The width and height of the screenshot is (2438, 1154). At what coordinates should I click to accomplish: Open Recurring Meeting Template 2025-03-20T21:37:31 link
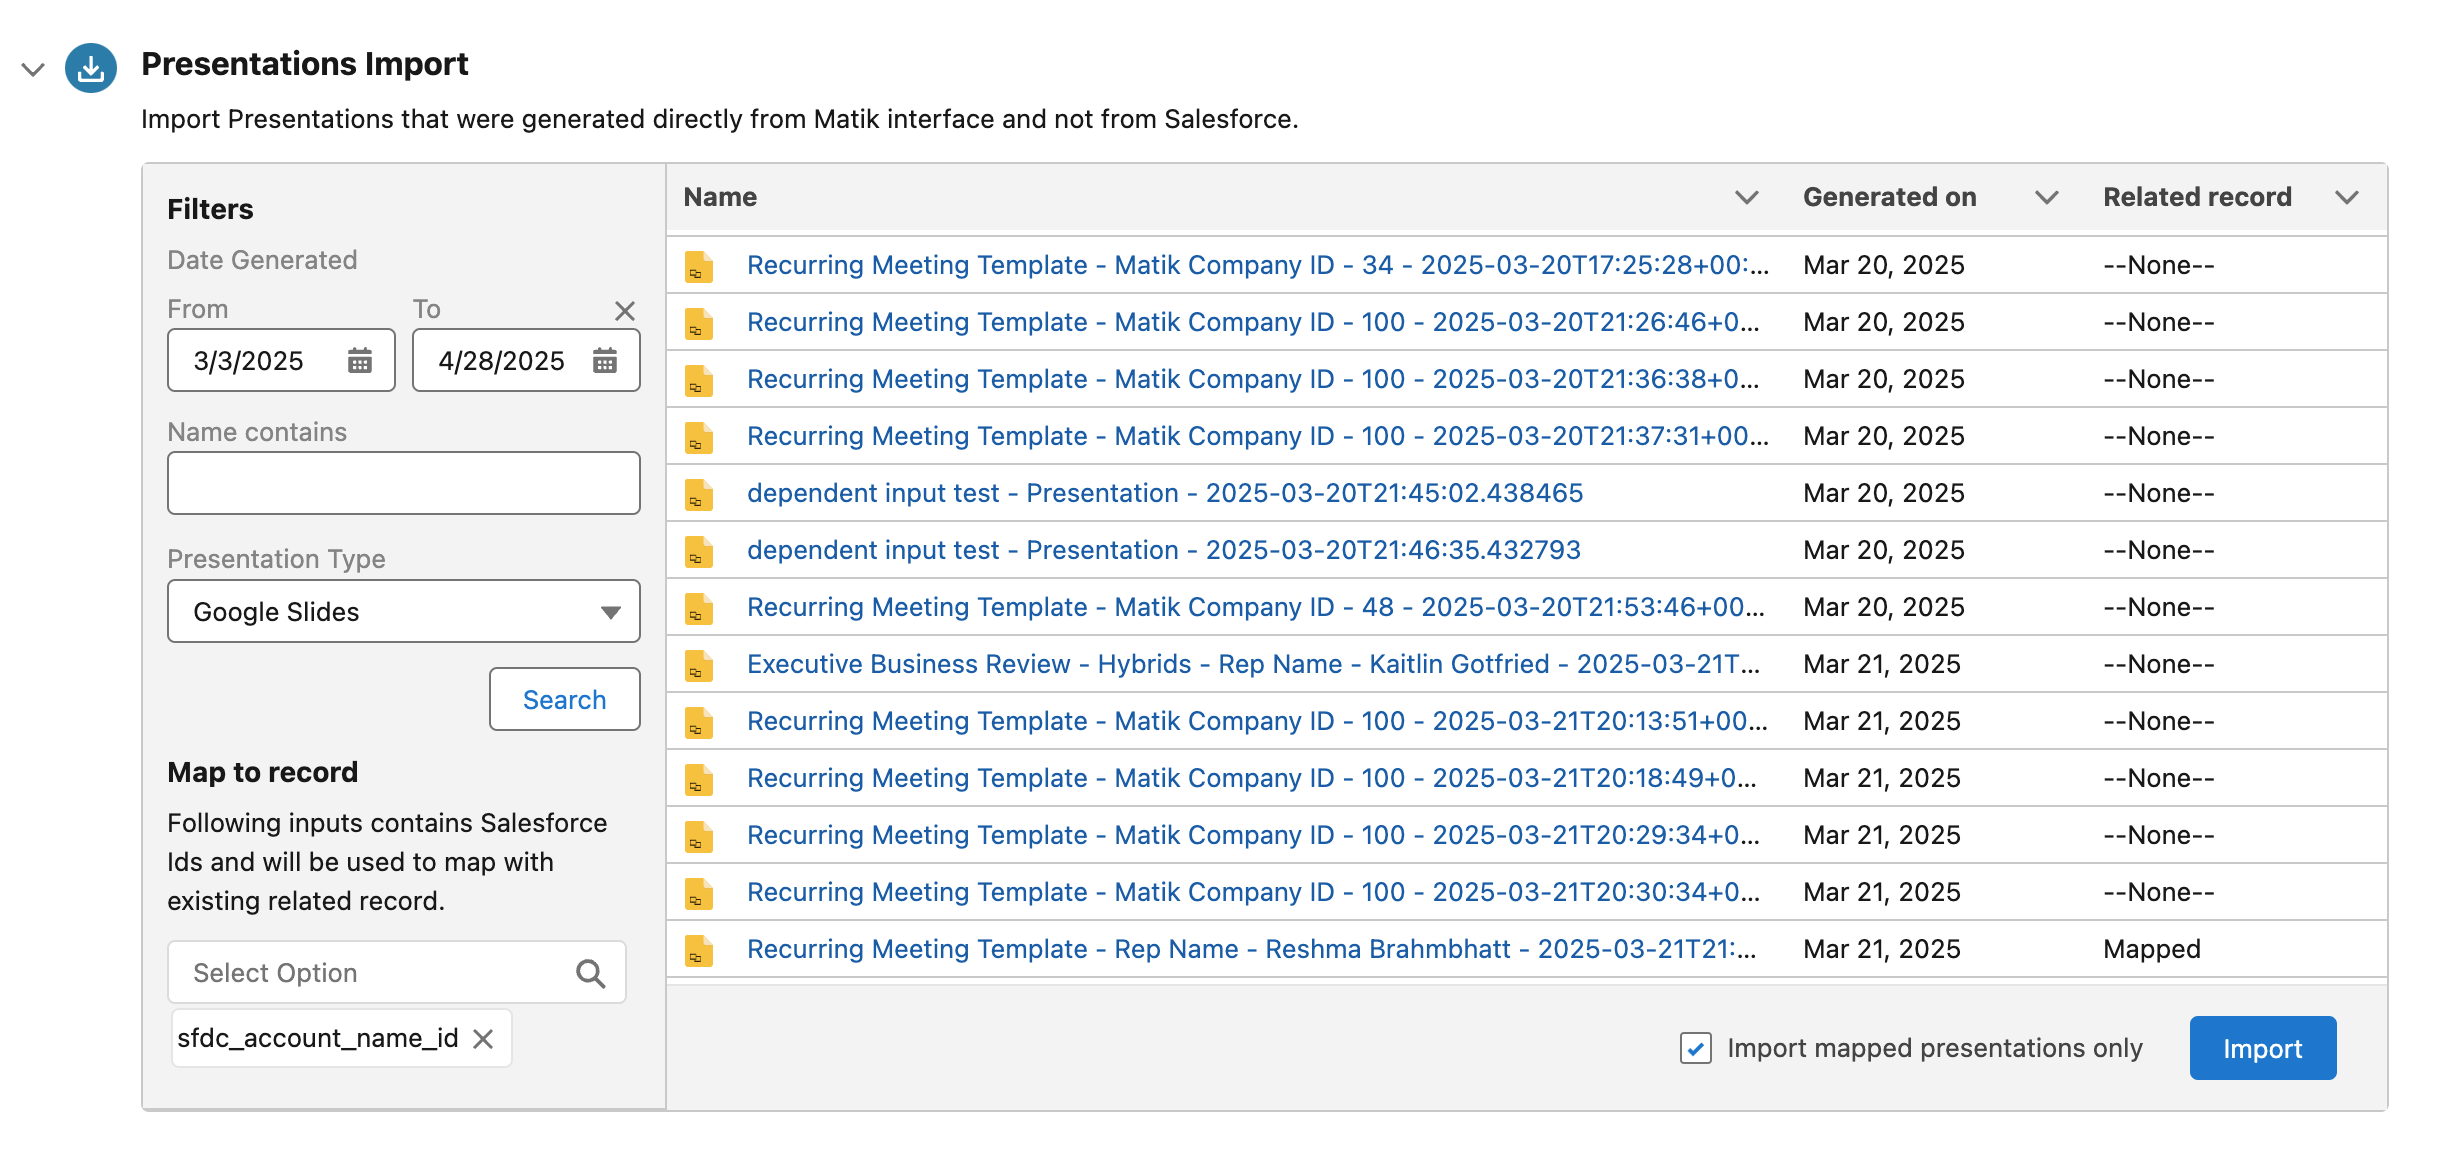pyautogui.click(x=1258, y=436)
